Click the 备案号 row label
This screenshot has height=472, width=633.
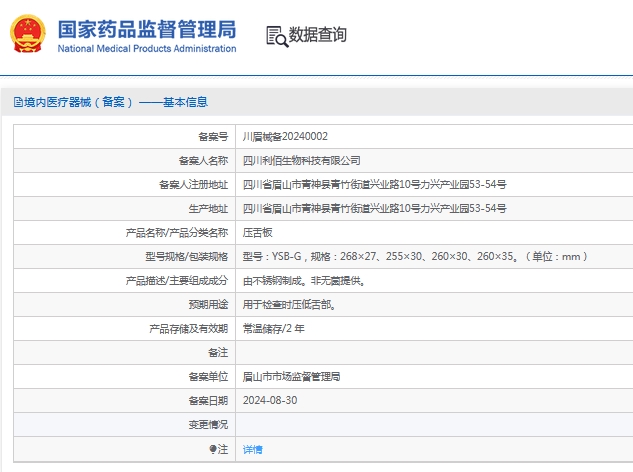[213, 136]
